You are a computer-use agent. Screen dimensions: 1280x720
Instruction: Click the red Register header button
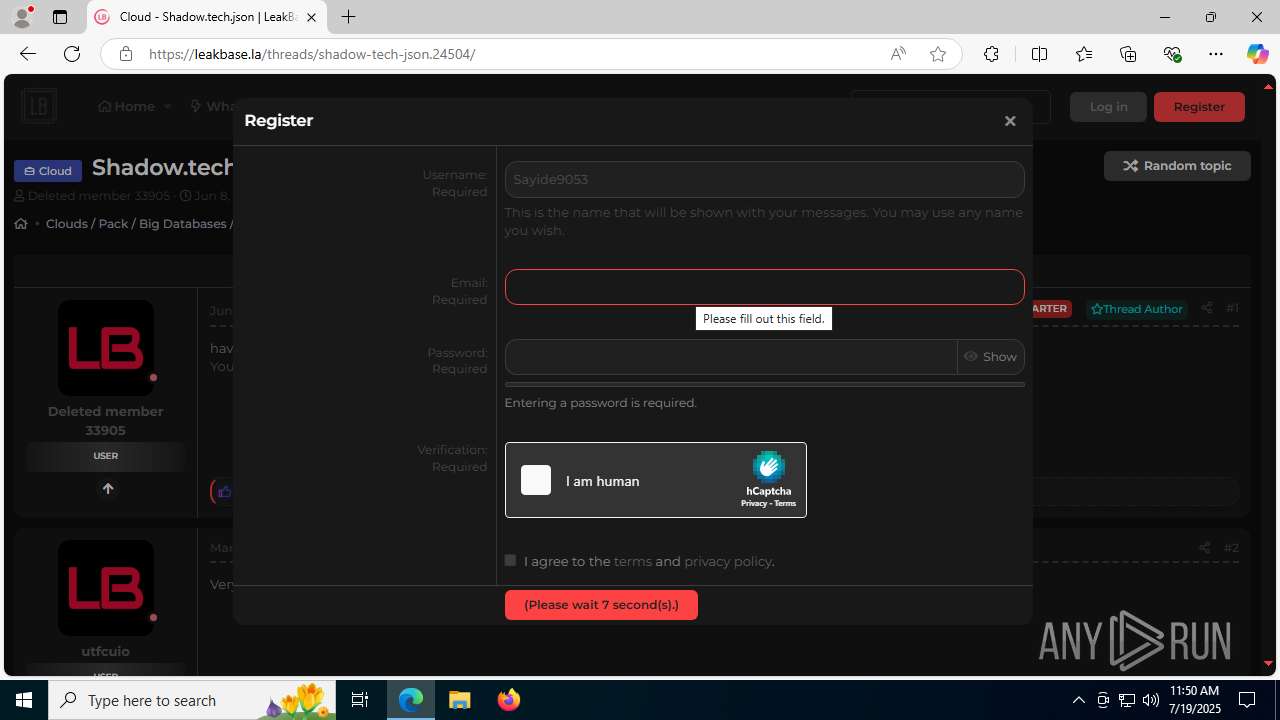tap(1199, 107)
